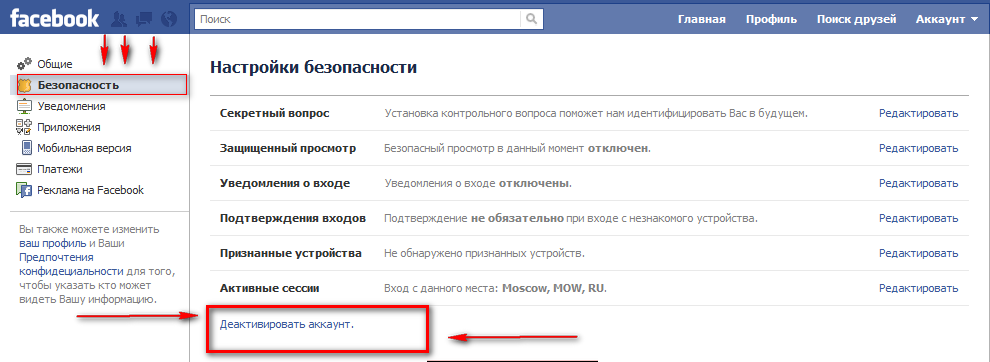Click the Не обнаружено признанных устройств text
This screenshot has width=990, height=362.
click(x=484, y=253)
